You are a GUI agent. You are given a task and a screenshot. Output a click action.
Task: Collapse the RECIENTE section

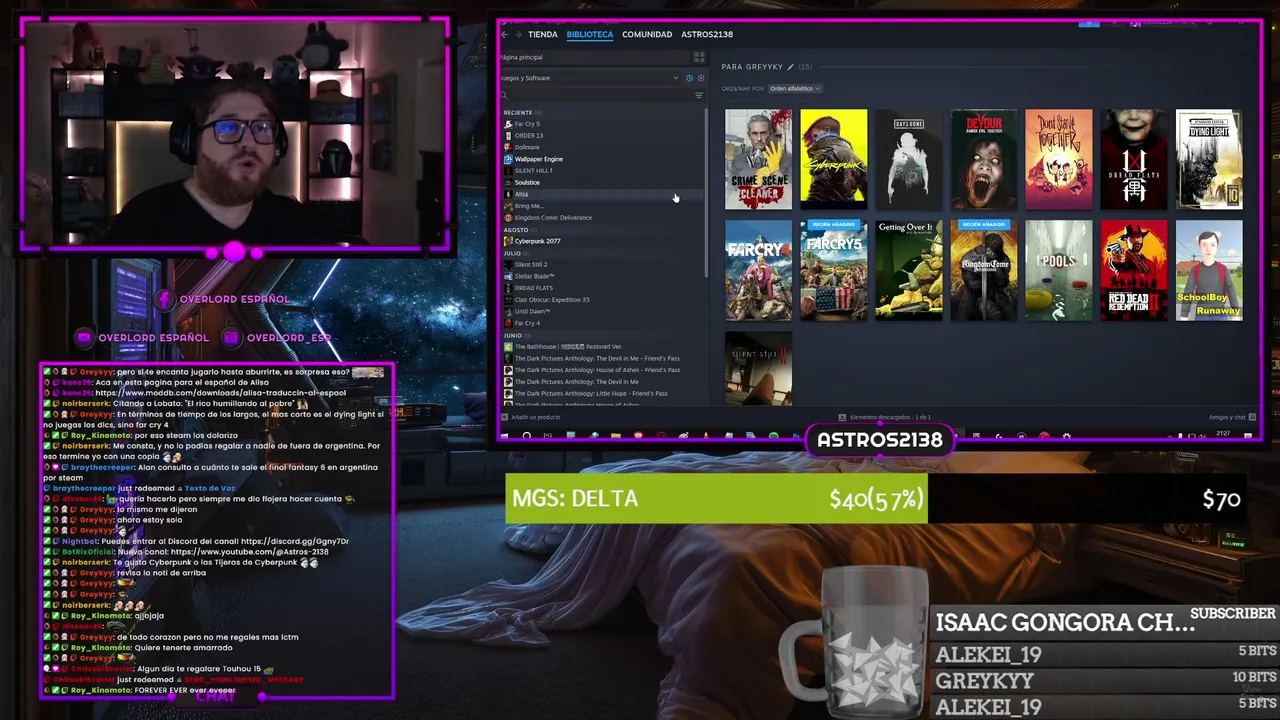click(x=518, y=112)
